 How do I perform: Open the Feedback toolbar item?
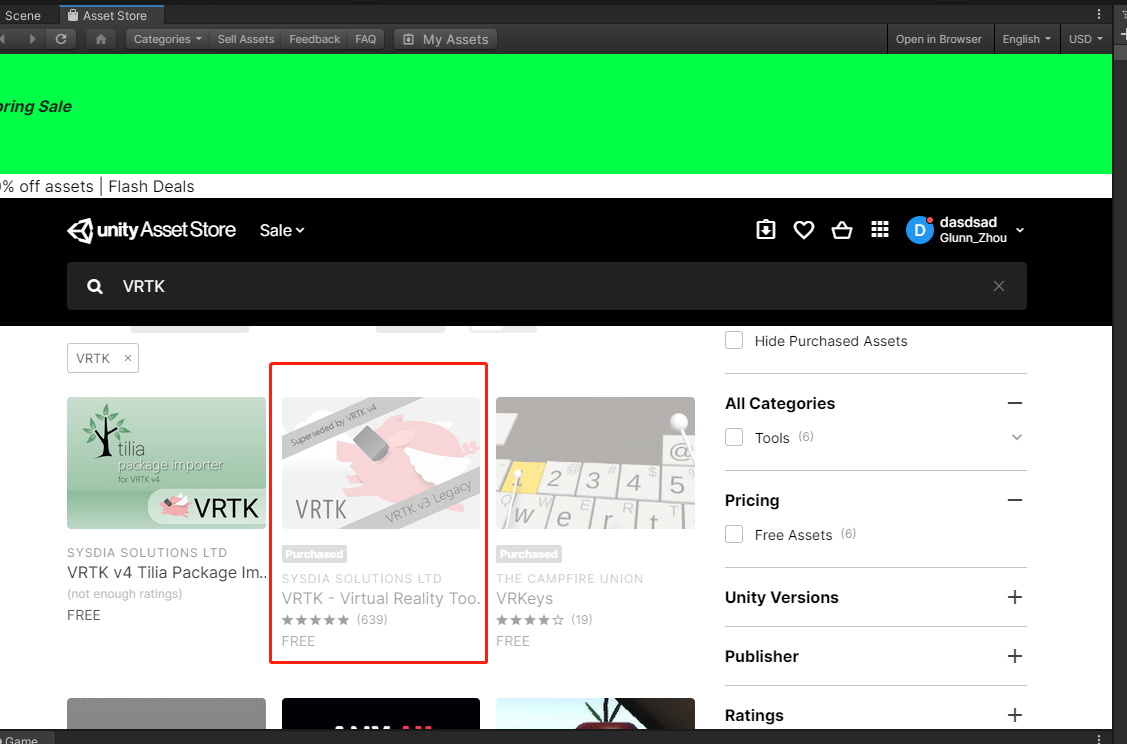314,39
